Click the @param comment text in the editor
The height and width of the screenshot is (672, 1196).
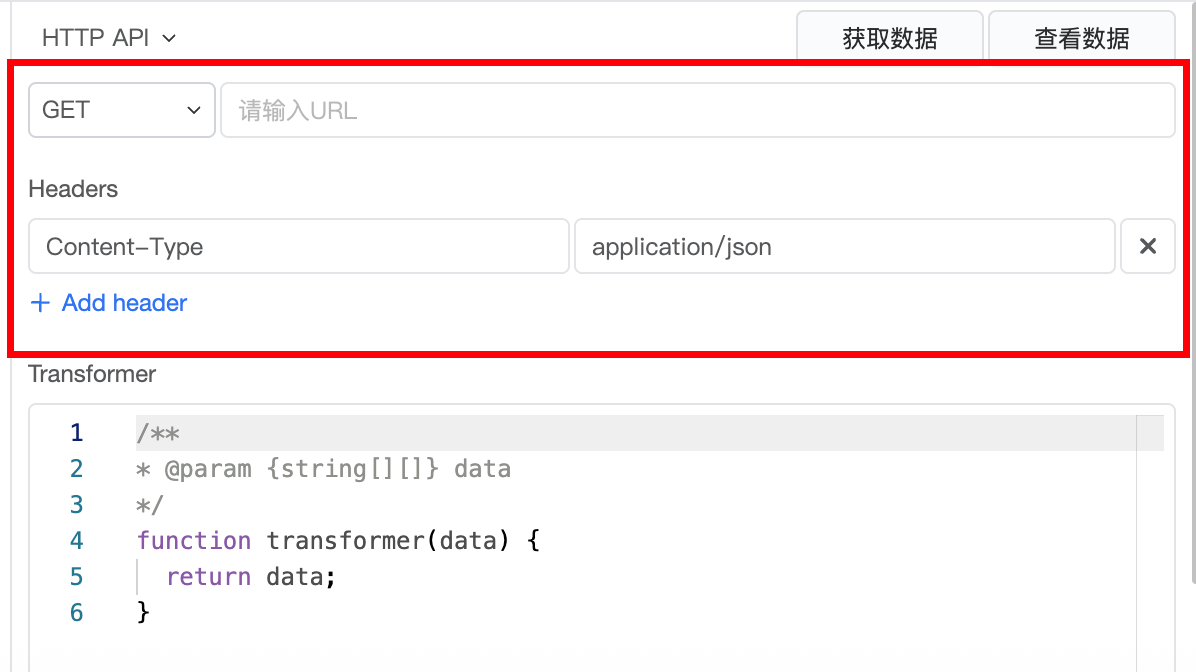[208, 469]
